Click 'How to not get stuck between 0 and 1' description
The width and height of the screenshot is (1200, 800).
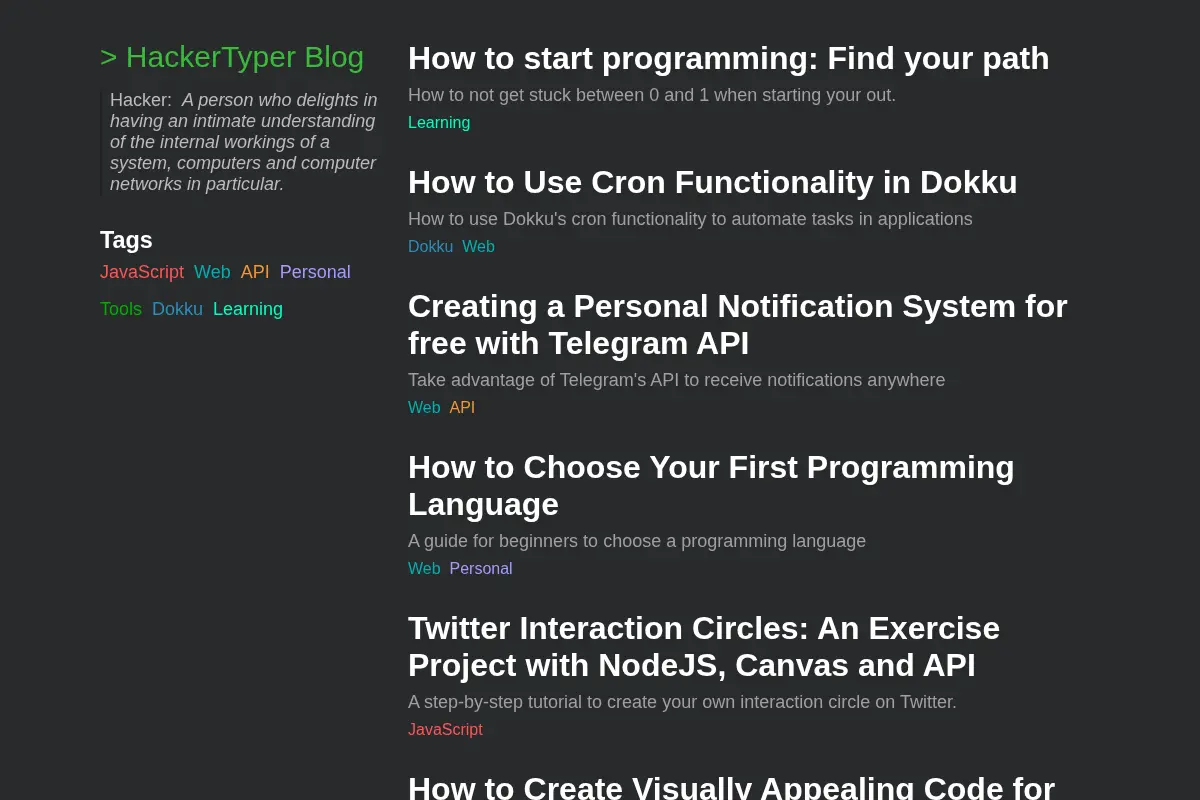click(x=652, y=95)
